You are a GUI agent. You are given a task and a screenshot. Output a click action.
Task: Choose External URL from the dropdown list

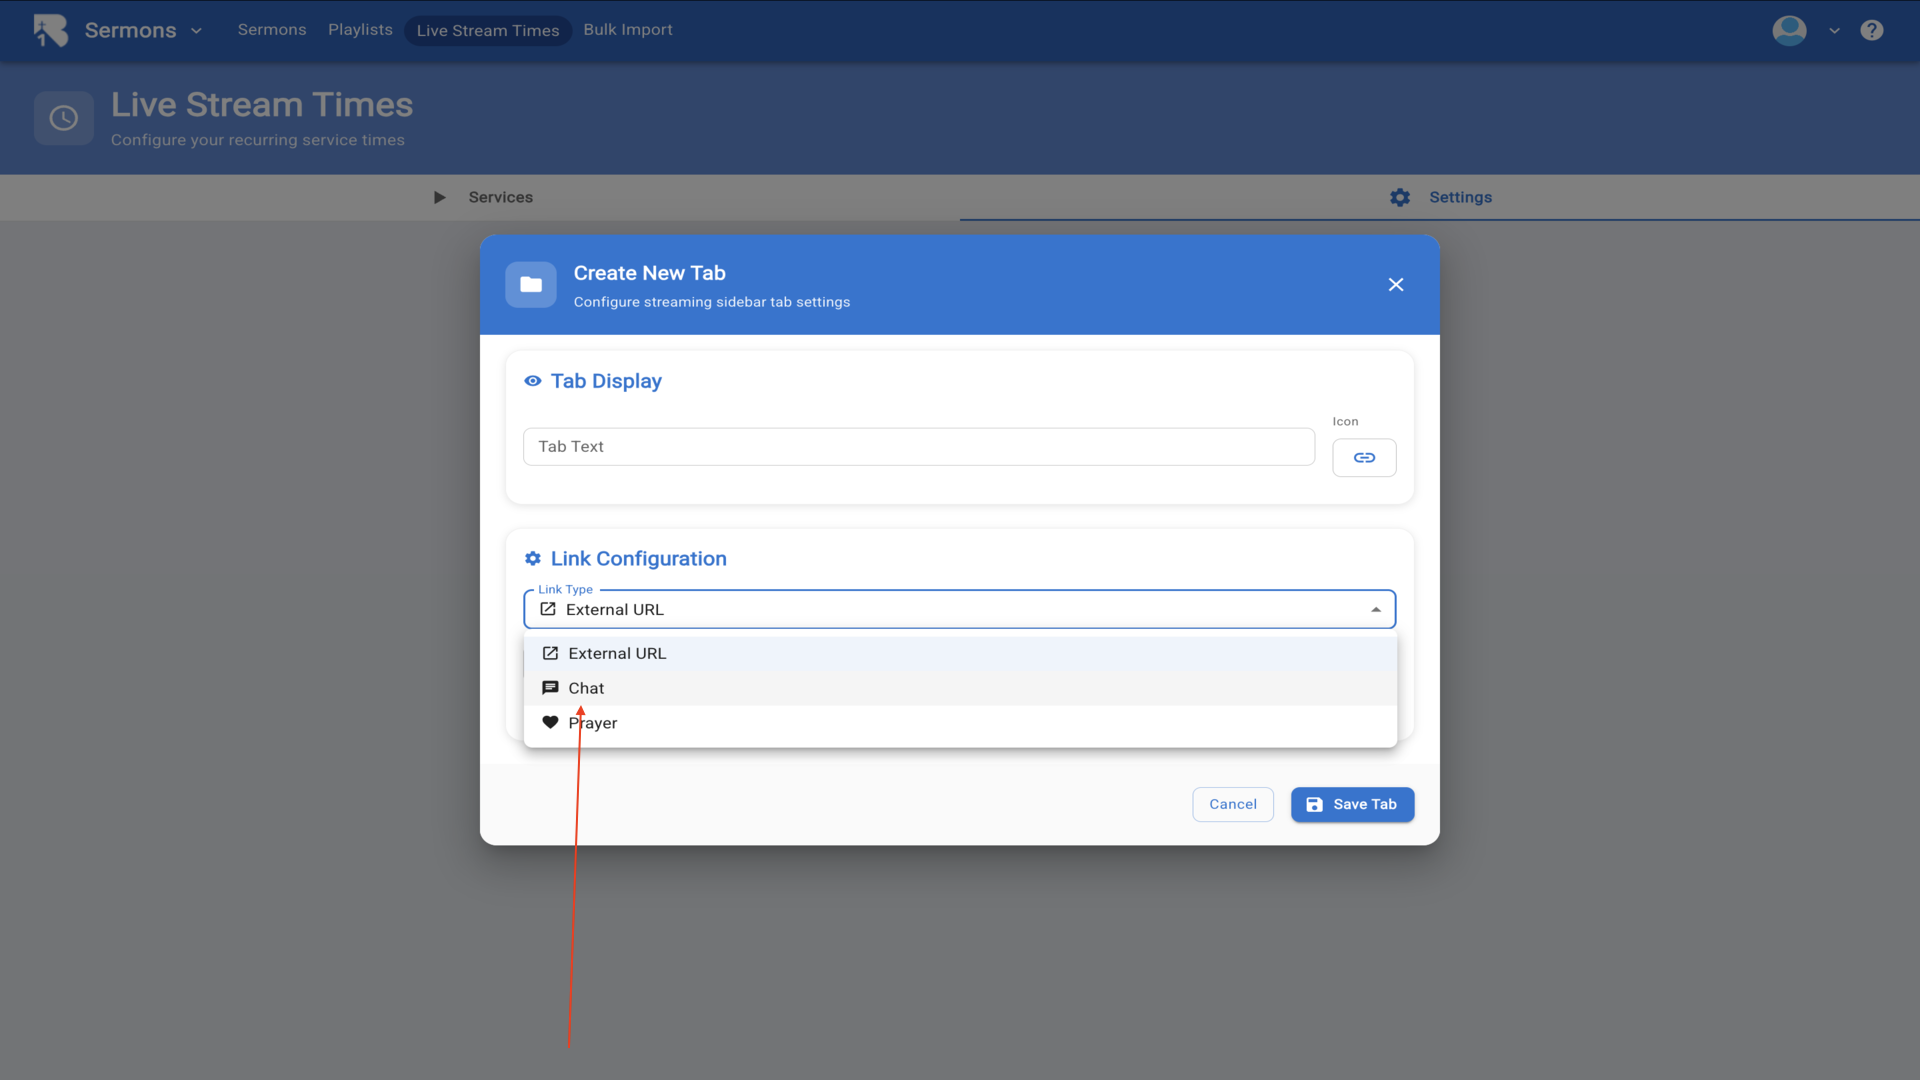[x=617, y=654]
